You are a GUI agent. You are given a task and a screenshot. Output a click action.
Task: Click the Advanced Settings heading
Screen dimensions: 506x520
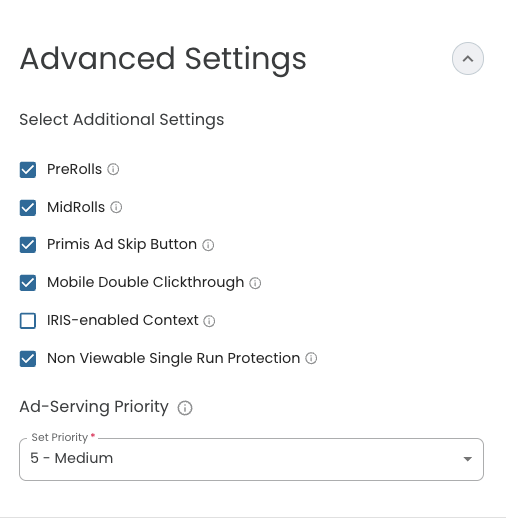click(163, 60)
